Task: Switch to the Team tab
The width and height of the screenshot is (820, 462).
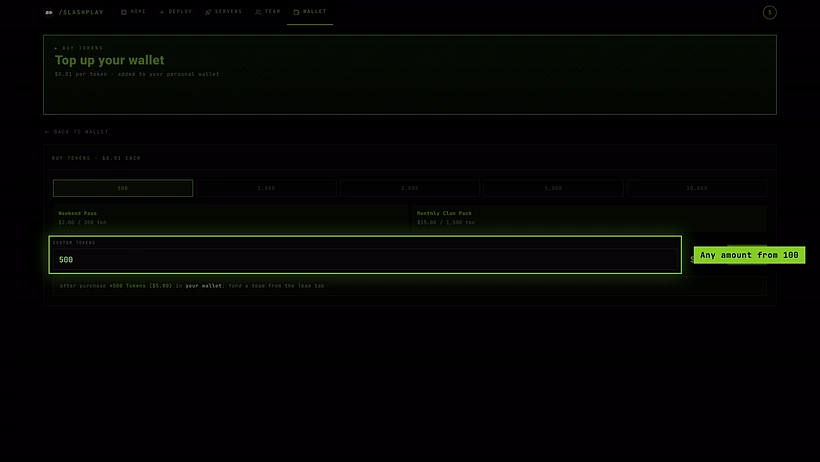Action: pyautogui.click(x=268, y=12)
